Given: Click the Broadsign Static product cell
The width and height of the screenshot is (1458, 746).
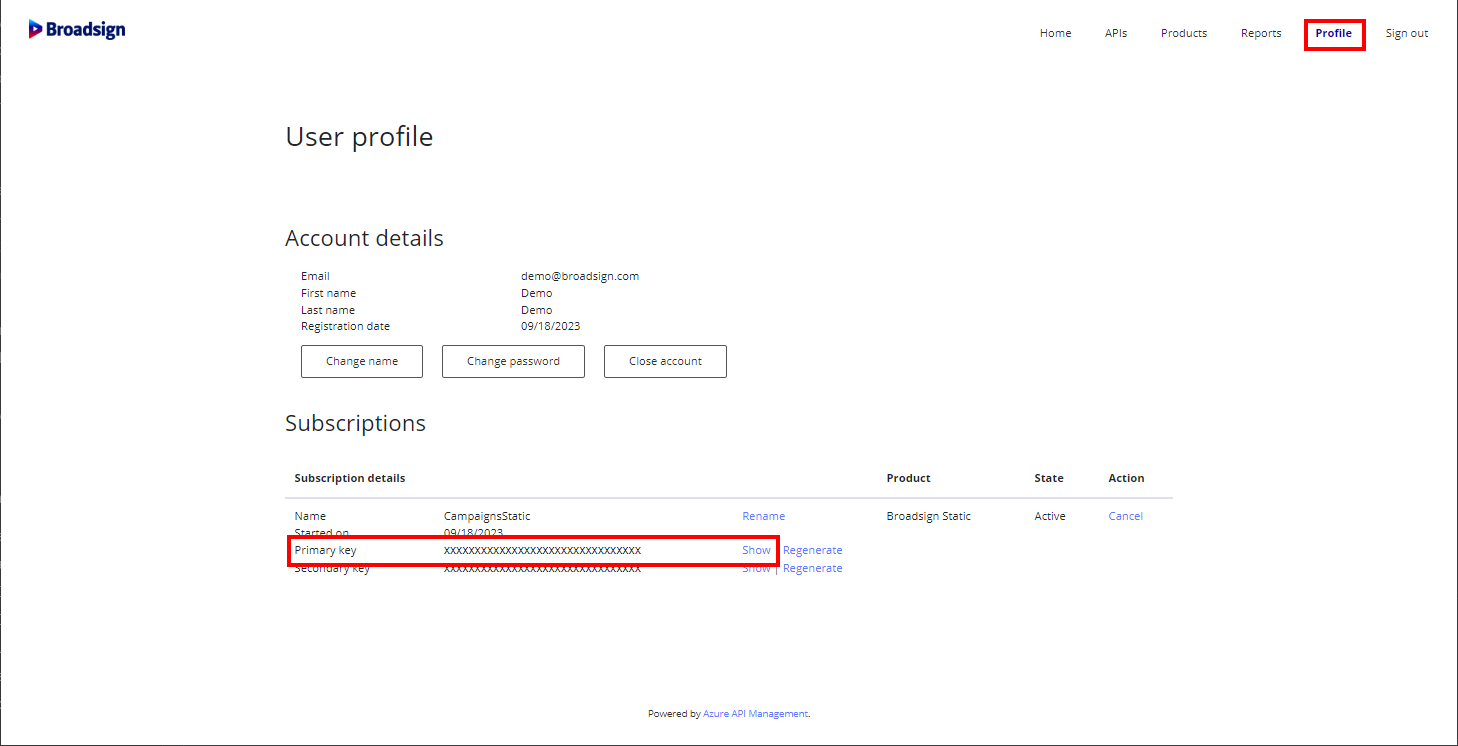Looking at the screenshot, I should pyautogui.click(x=929, y=516).
